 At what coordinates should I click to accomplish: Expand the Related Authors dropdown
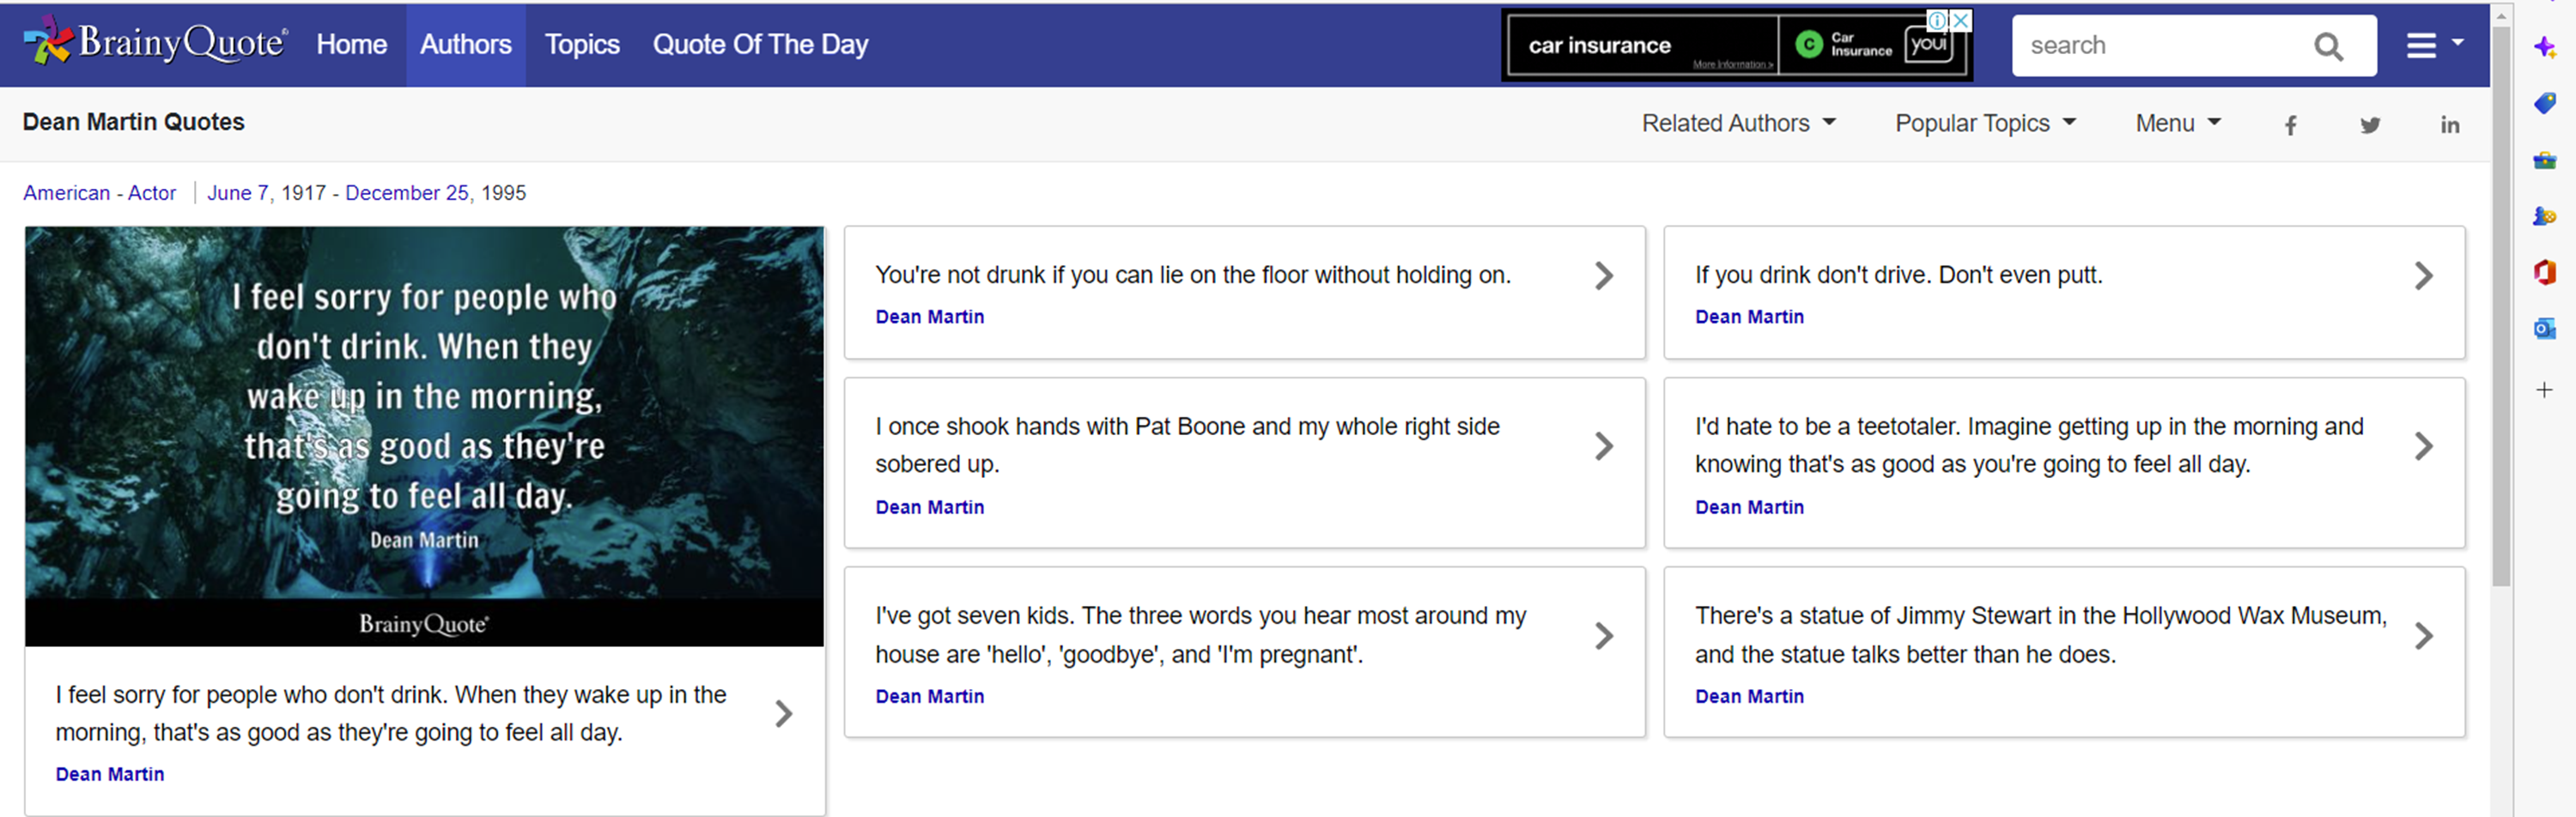pyautogui.click(x=1738, y=123)
